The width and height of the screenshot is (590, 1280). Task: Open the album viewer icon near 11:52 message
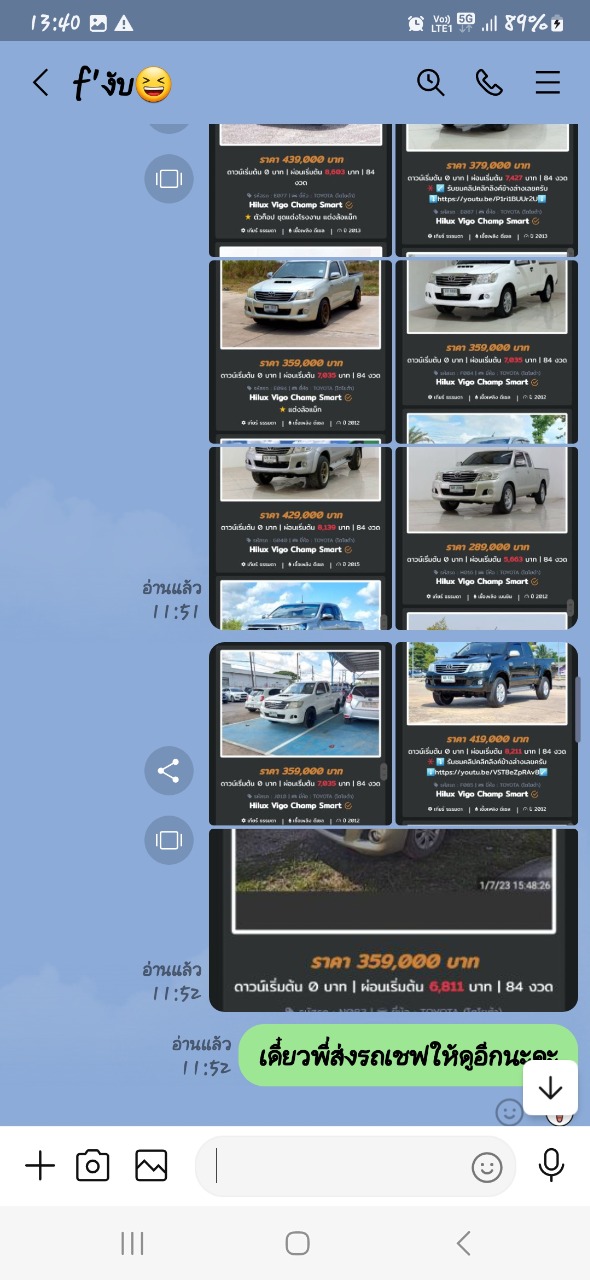pyautogui.click(x=169, y=839)
